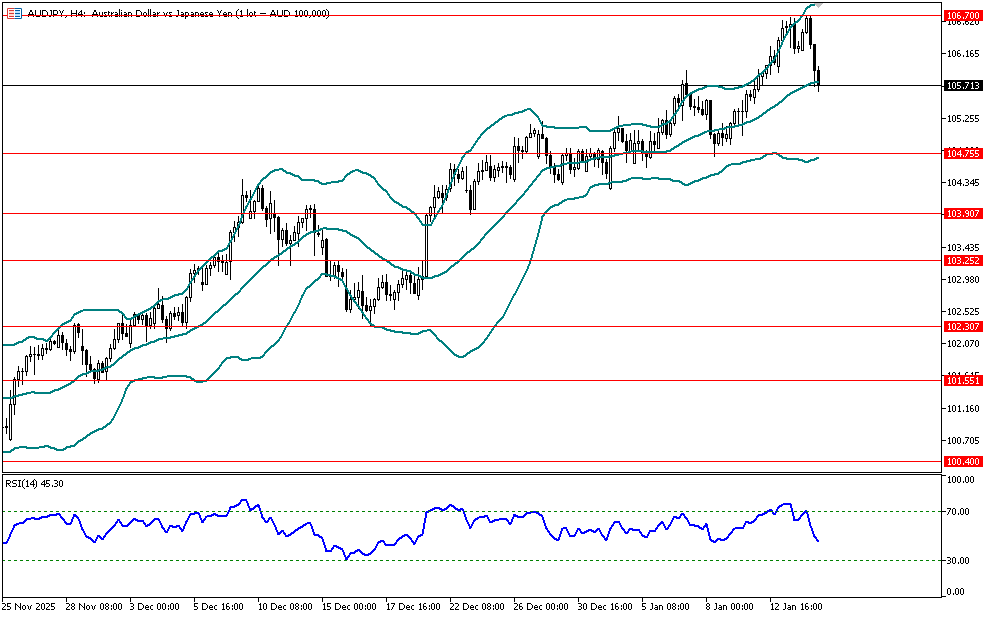The height and width of the screenshot is (618, 994).
Task: Click the 103.907 horizontal level label
Action: click(x=961, y=214)
